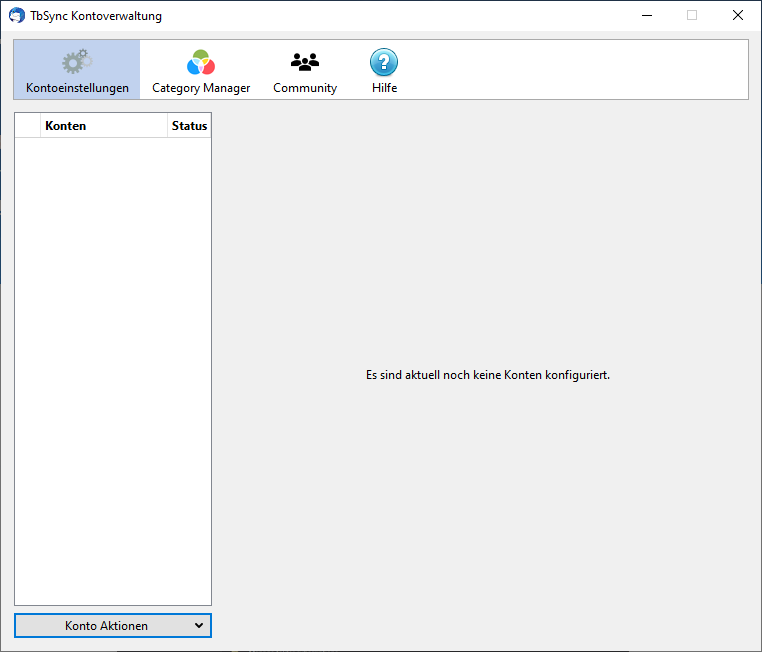The height and width of the screenshot is (652, 762).
Task: Click the empty accounts list area
Action: tap(113, 371)
